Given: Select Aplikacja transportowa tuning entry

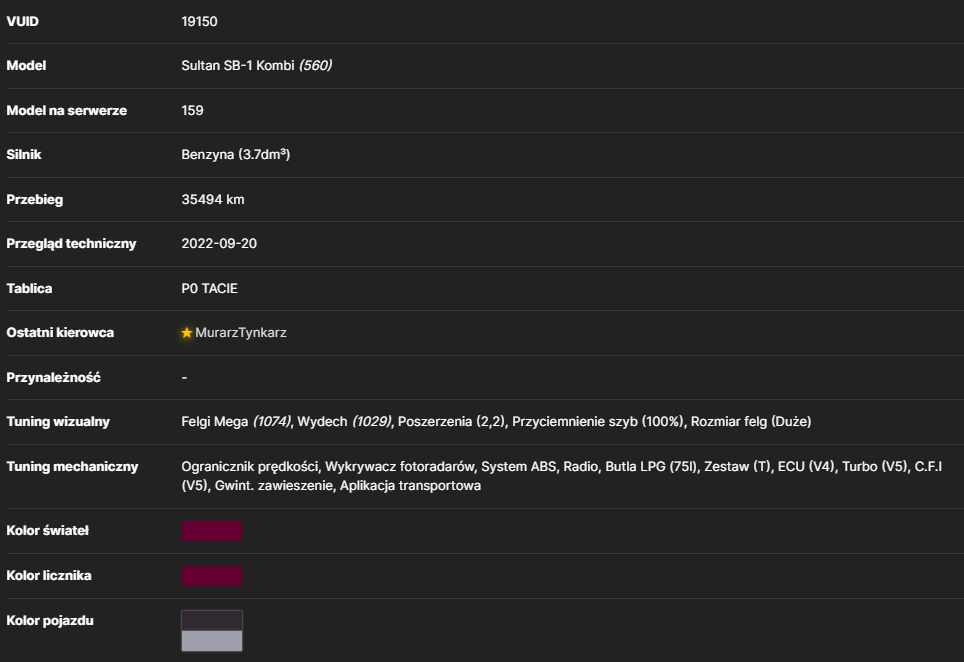Looking at the screenshot, I should click(x=410, y=486).
